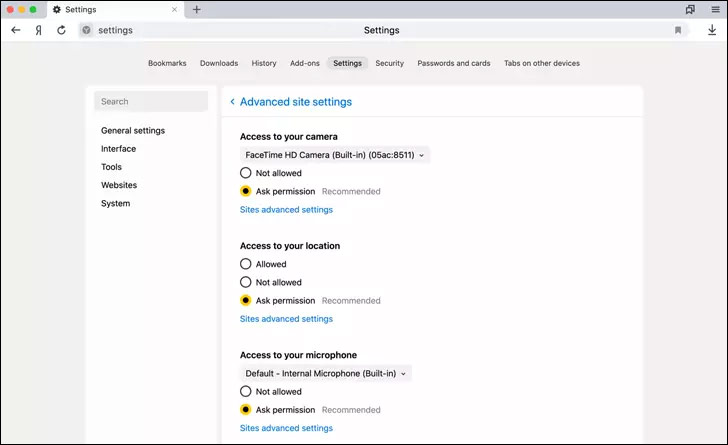Open the FaceTime HD Camera dropdown
This screenshot has height=445, width=728.
(335, 155)
